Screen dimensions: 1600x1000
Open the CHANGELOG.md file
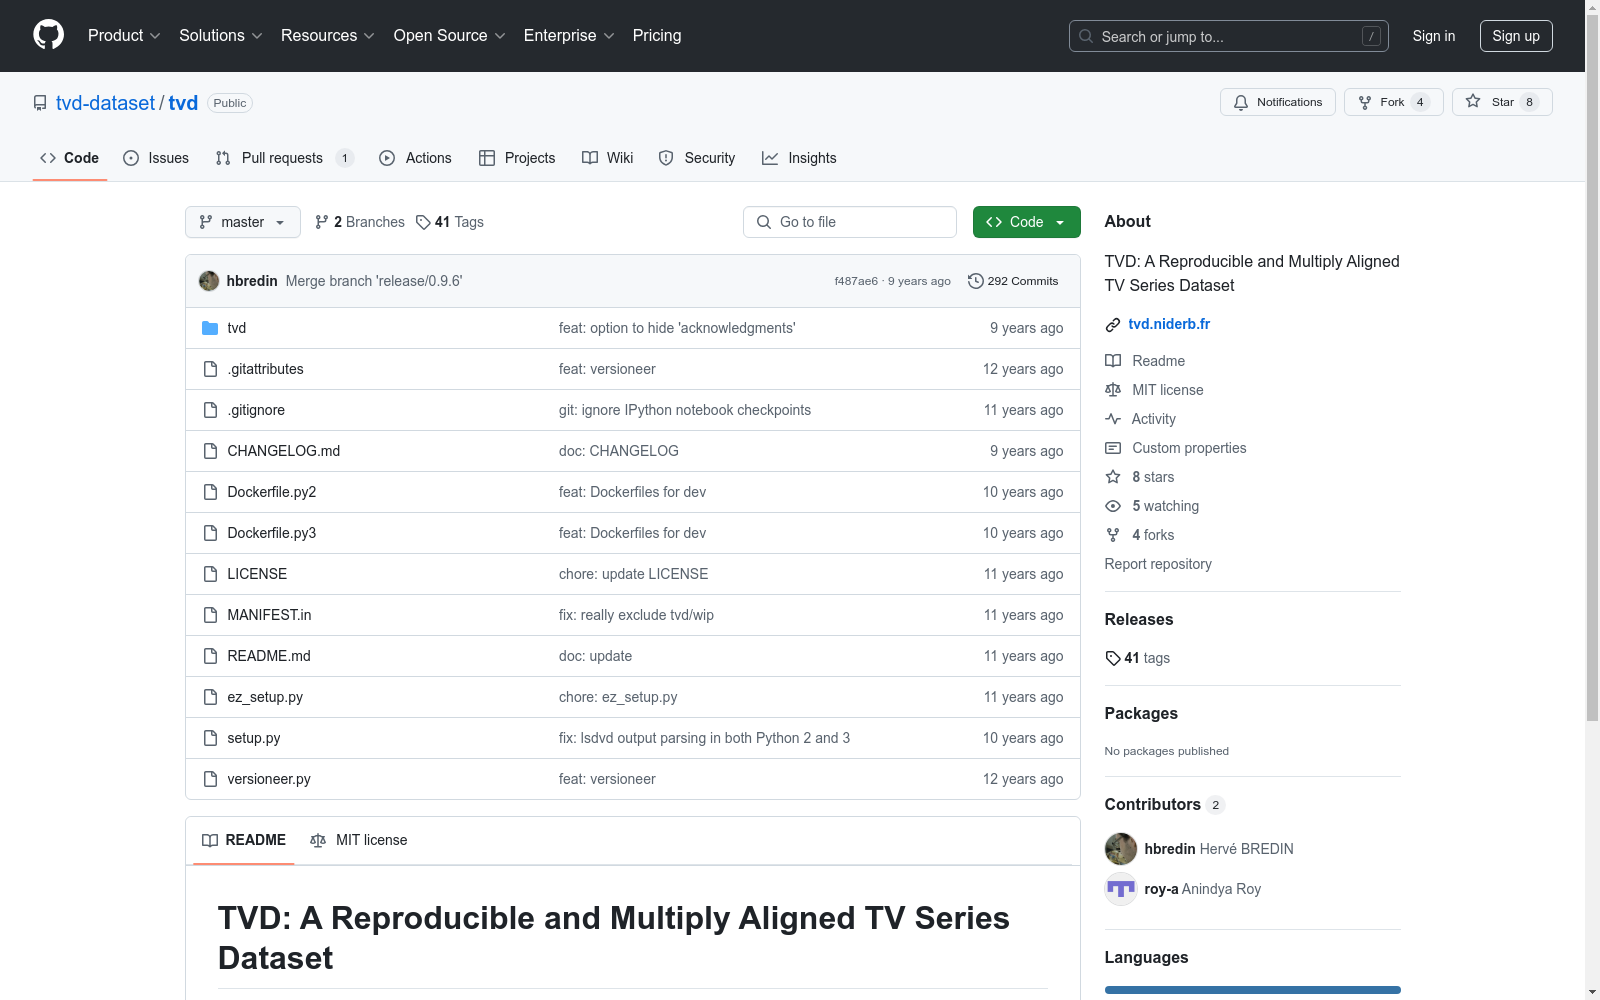[x=284, y=451]
